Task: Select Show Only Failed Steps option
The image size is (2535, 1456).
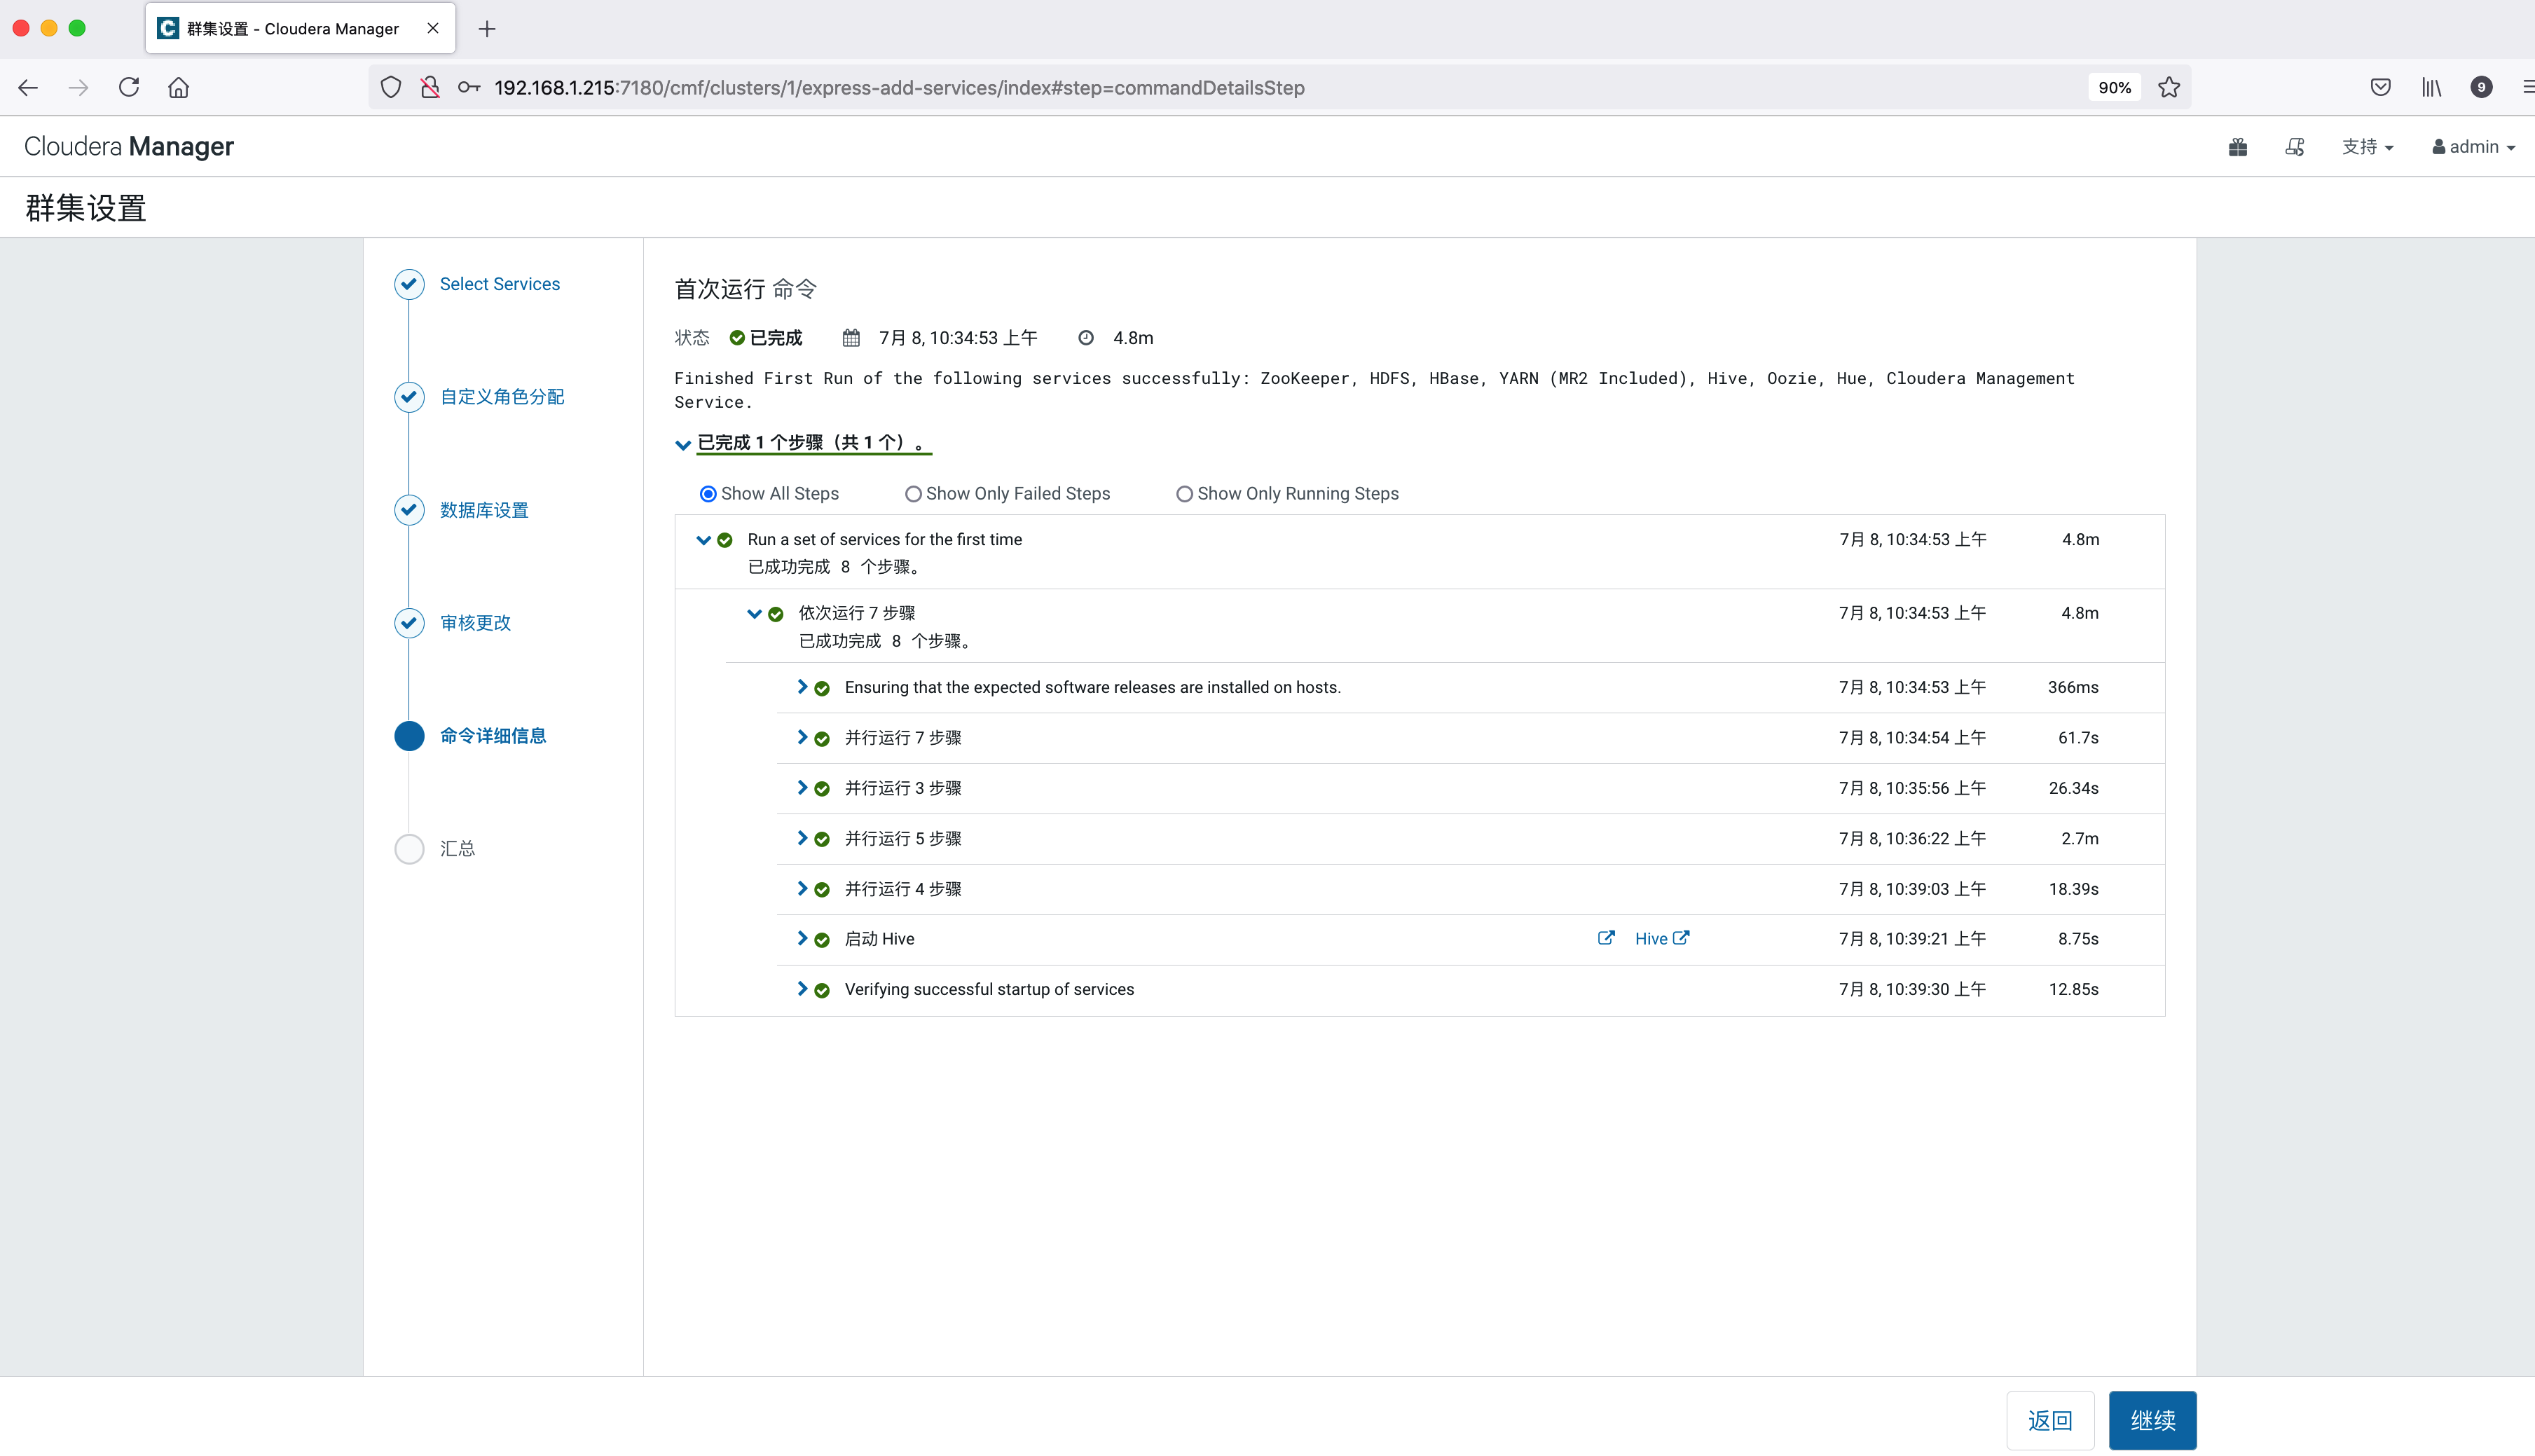Action: pyautogui.click(x=913, y=494)
